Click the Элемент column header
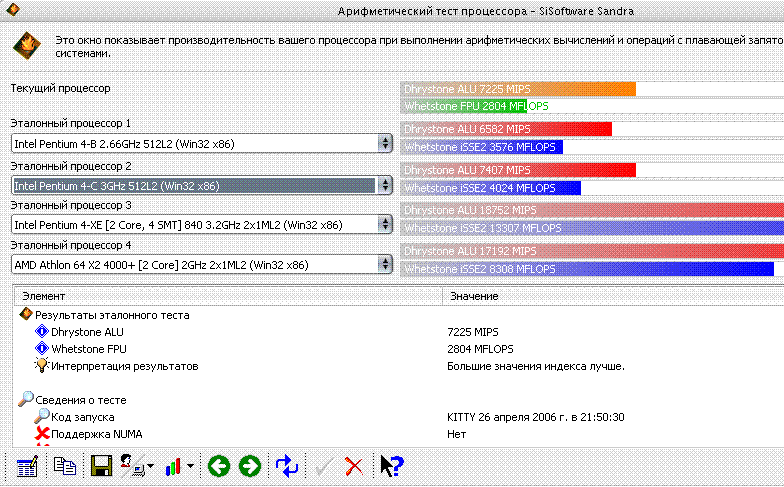The width and height of the screenshot is (784, 487). tap(228, 296)
